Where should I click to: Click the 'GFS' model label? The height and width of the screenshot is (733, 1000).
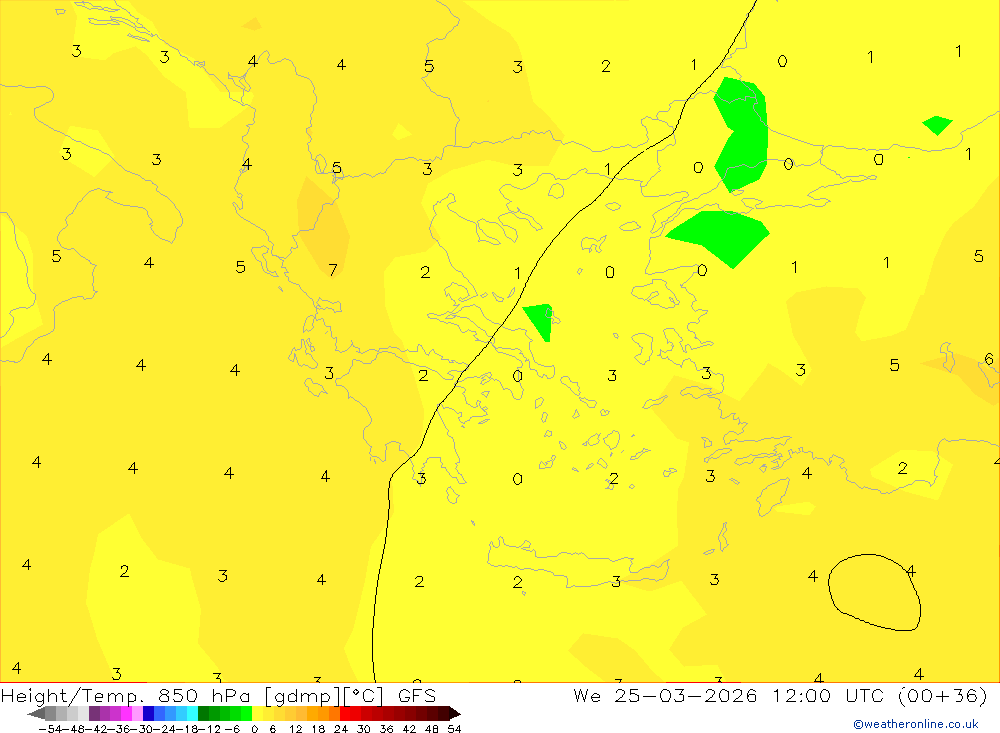click(416, 695)
